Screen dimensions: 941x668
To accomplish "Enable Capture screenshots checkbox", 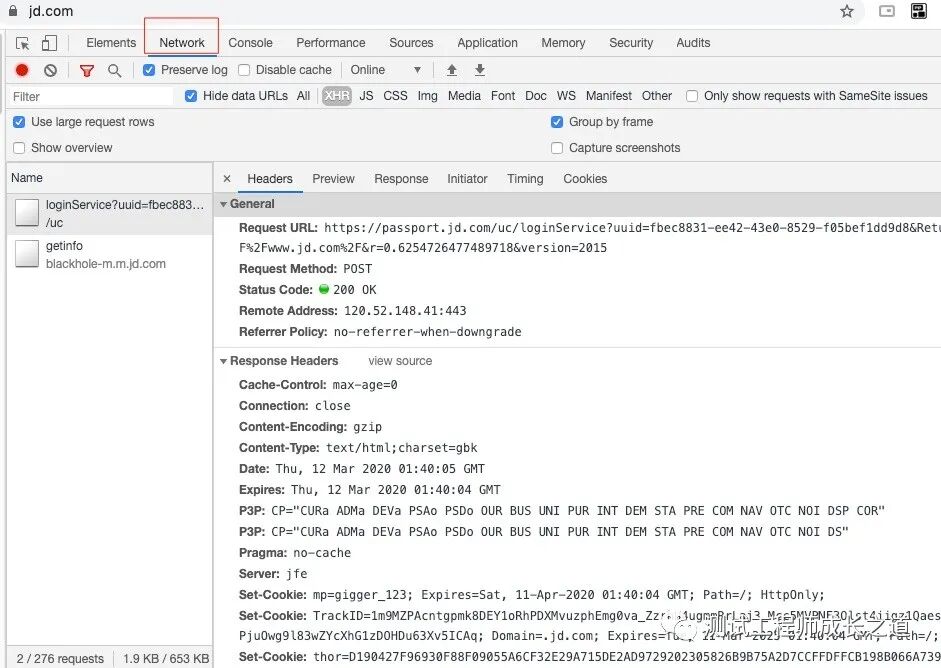I will 557,148.
